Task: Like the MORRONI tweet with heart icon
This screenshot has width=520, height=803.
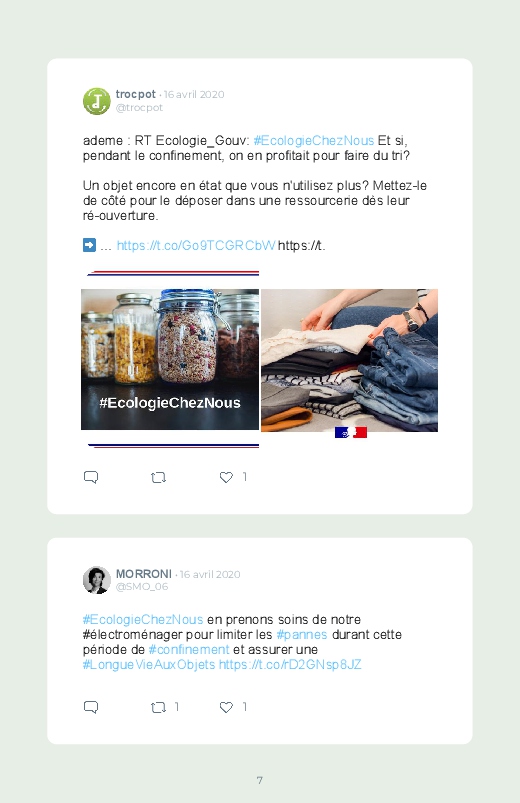Action: pyautogui.click(x=226, y=707)
